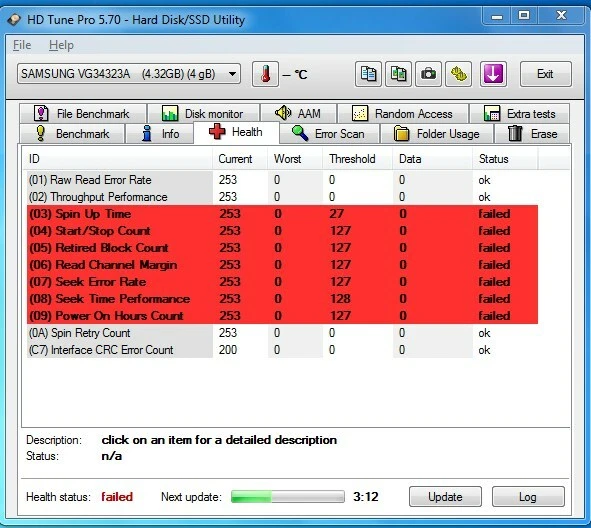The width and height of the screenshot is (591, 528).
Task: Switch to the Error Scan tab
Action: [329, 134]
